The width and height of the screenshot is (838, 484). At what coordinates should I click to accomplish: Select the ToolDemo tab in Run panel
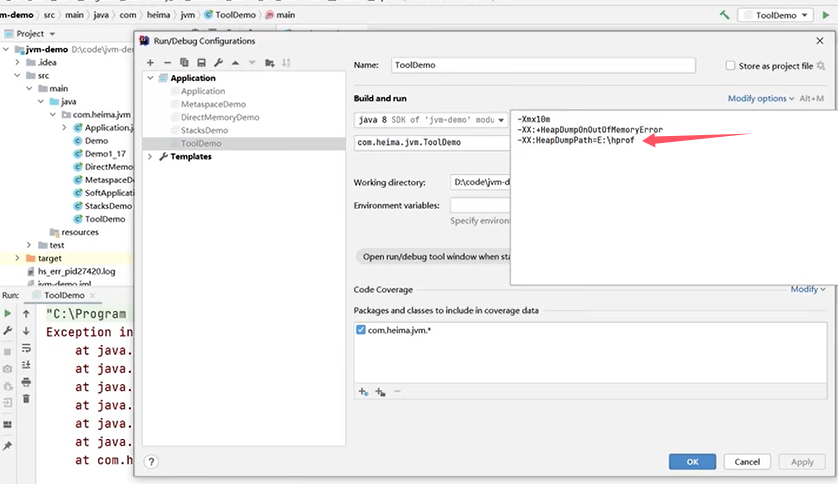[x=64, y=295]
